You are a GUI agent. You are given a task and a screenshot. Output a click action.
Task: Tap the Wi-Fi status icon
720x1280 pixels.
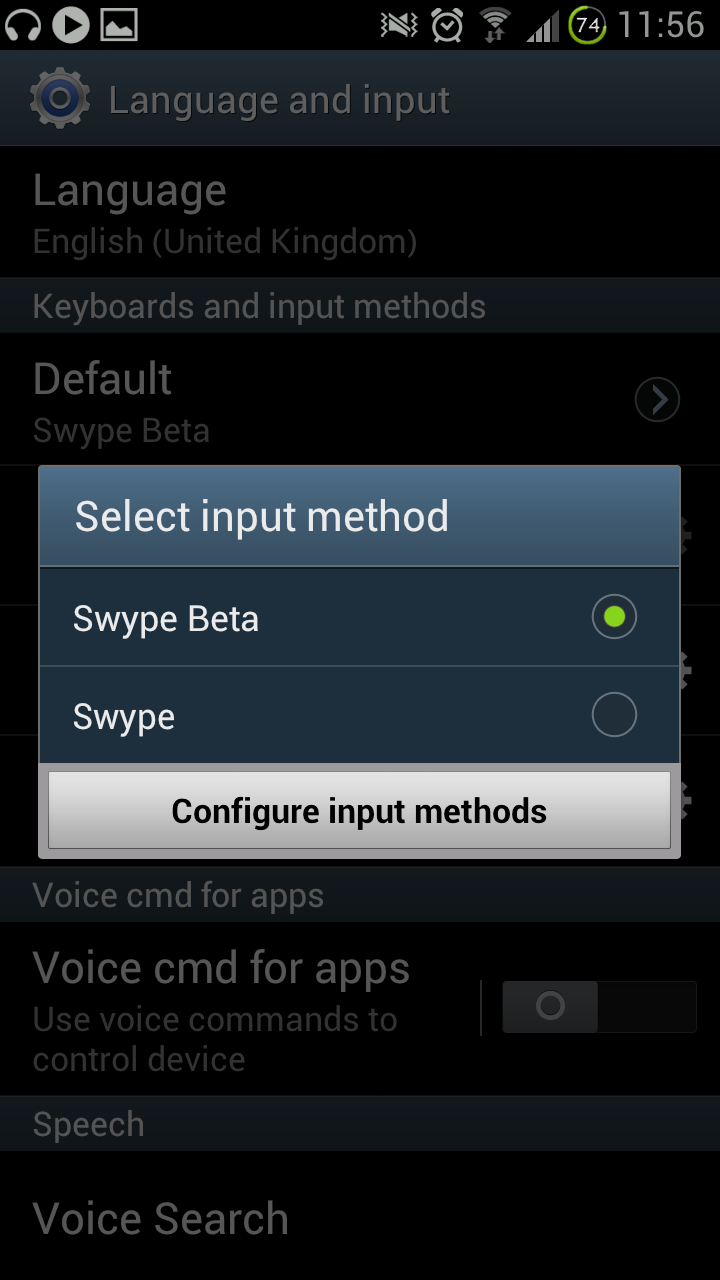(x=494, y=25)
